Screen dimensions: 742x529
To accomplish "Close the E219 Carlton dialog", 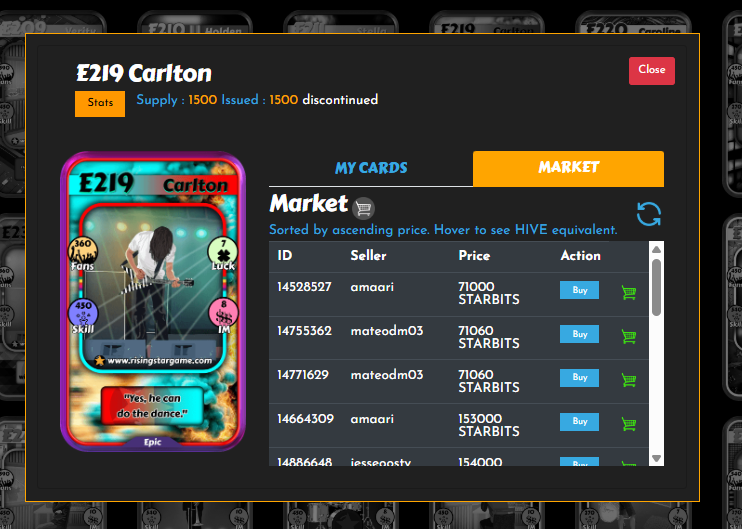I will [652, 71].
